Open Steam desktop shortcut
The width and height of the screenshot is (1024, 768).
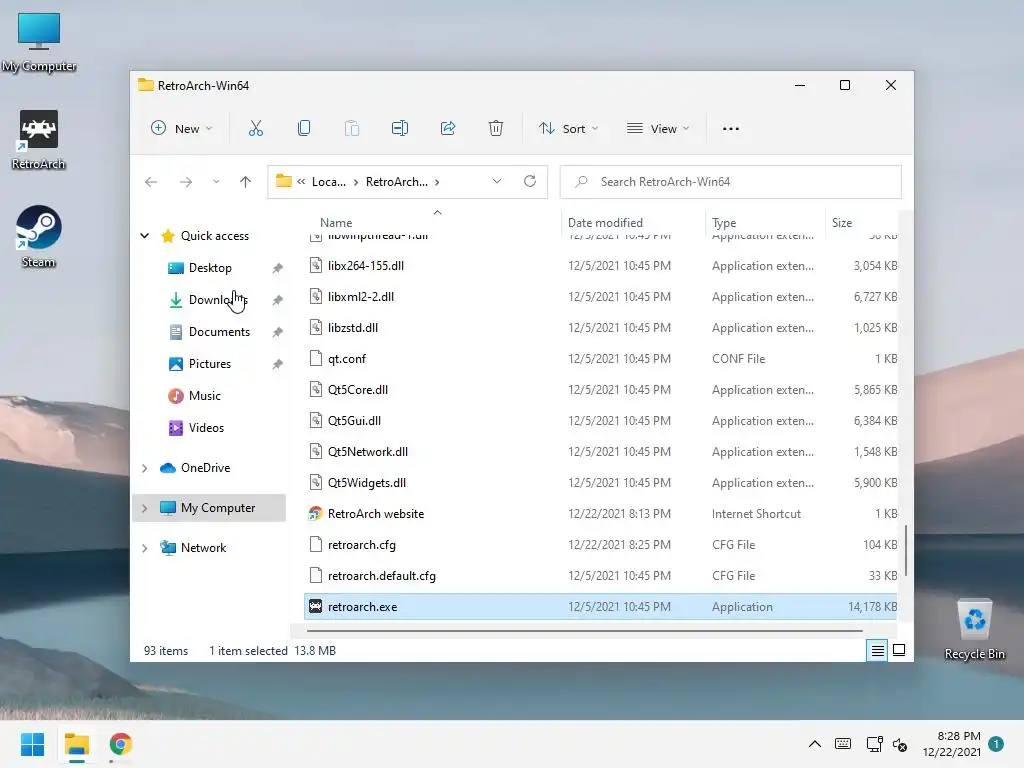(39, 237)
